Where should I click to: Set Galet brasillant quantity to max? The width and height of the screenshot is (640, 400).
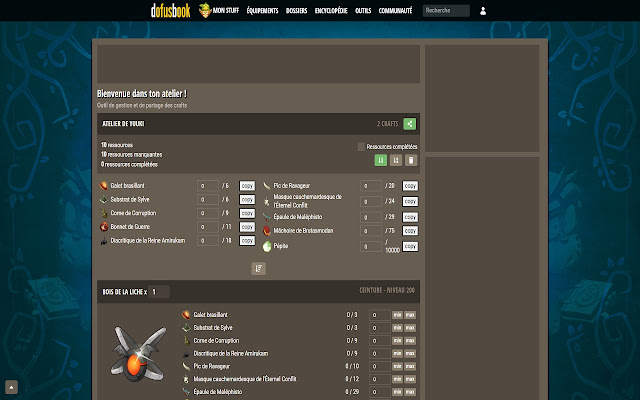pyautogui.click(x=410, y=315)
